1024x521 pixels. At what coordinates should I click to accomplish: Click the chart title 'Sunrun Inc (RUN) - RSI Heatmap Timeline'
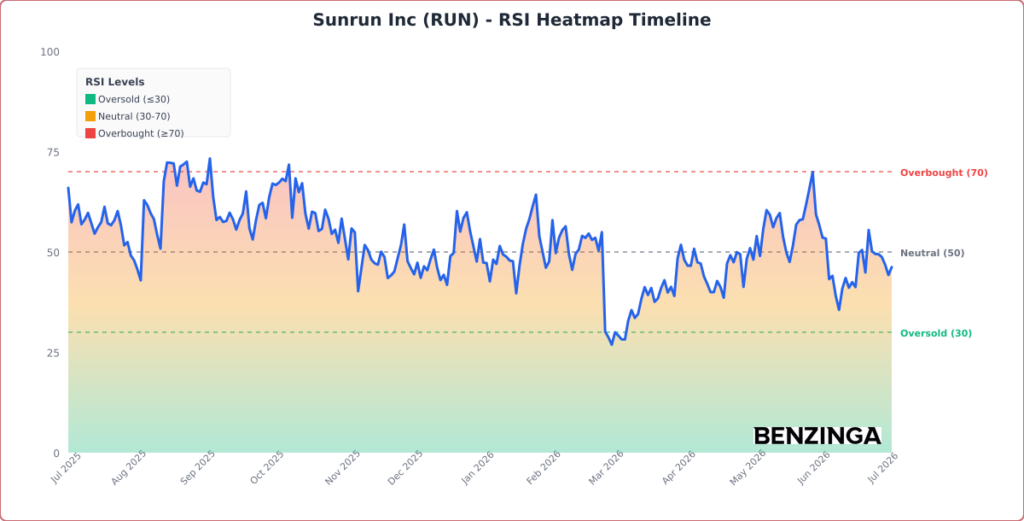point(511,20)
